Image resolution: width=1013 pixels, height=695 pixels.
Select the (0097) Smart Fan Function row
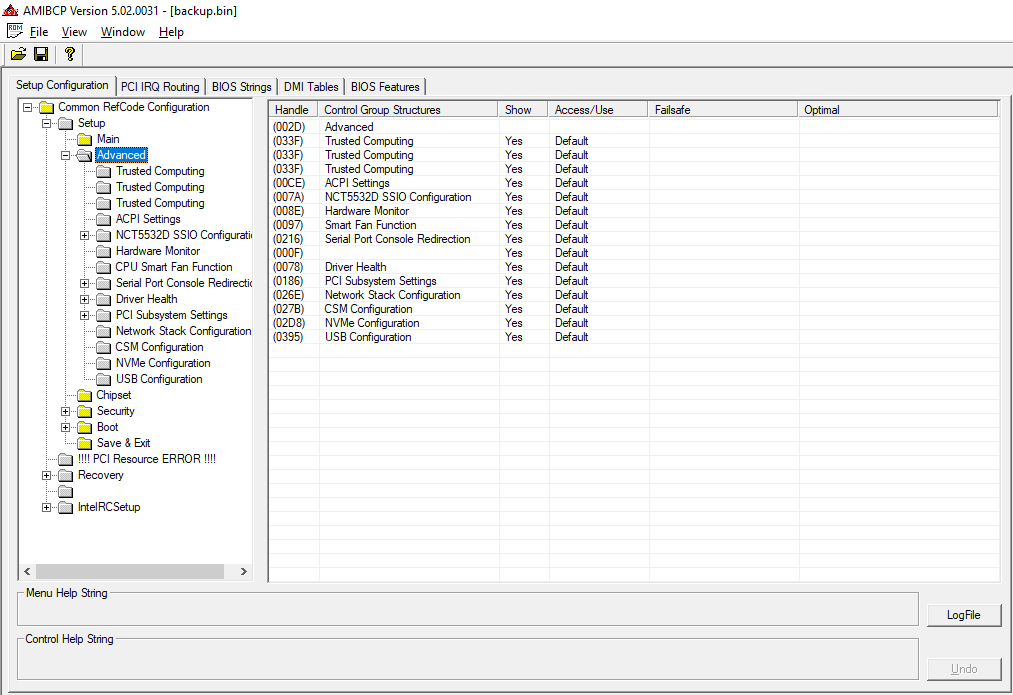(634, 225)
